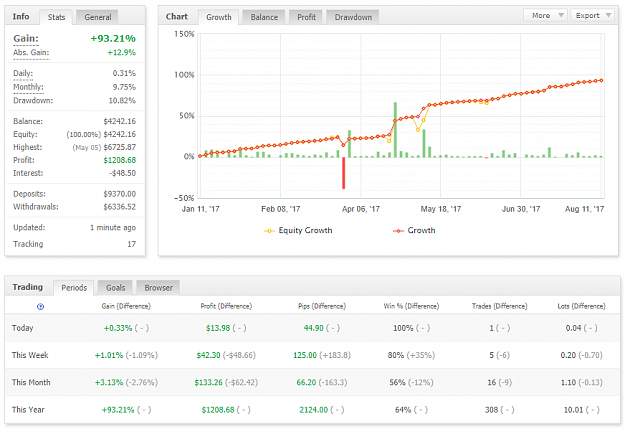Click the $6336.52 Withdrawals value
This screenshot has width=625, height=429.
[120, 207]
